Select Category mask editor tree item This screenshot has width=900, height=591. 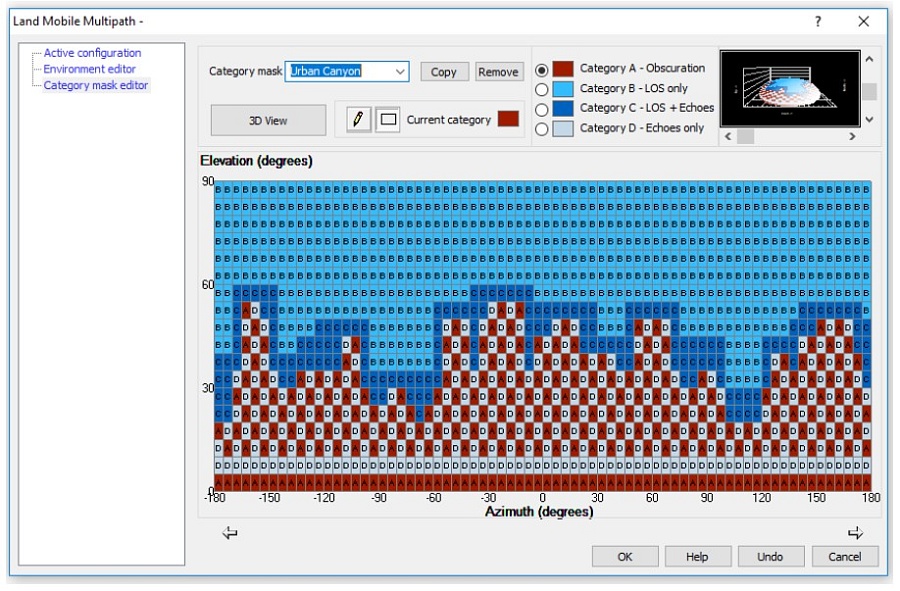click(95, 85)
